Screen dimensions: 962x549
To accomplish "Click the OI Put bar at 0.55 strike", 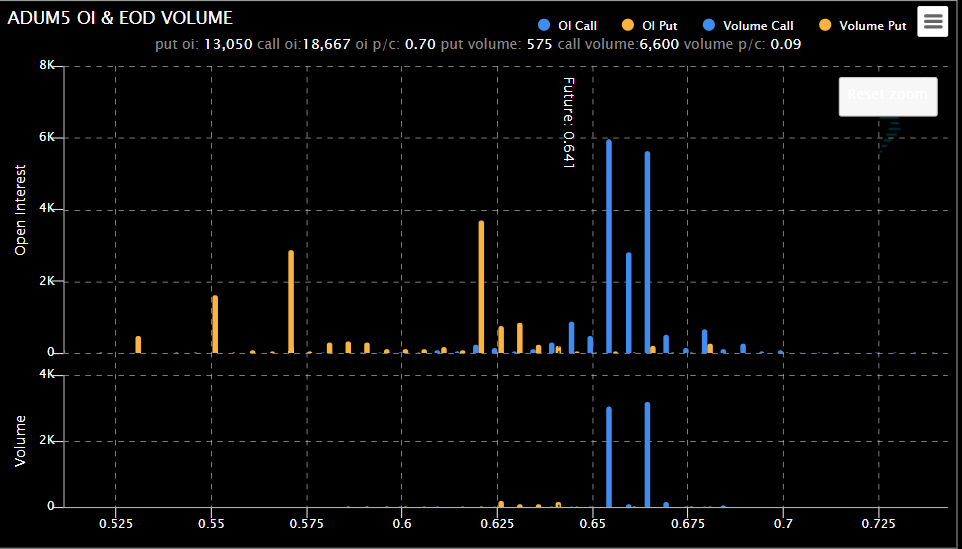I will point(215,324).
